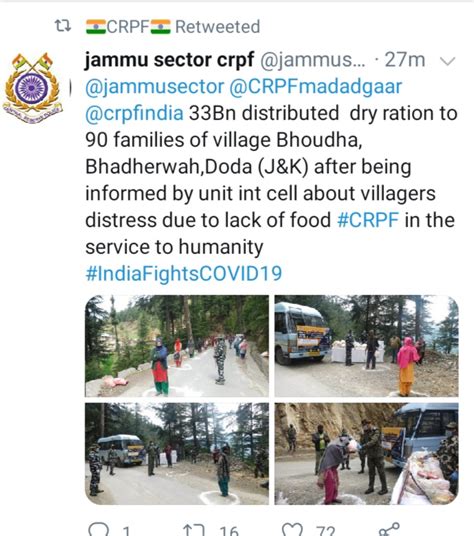Open the @crpfindia mention link
Screen dimensions: 474x536
[x=134, y=113]
